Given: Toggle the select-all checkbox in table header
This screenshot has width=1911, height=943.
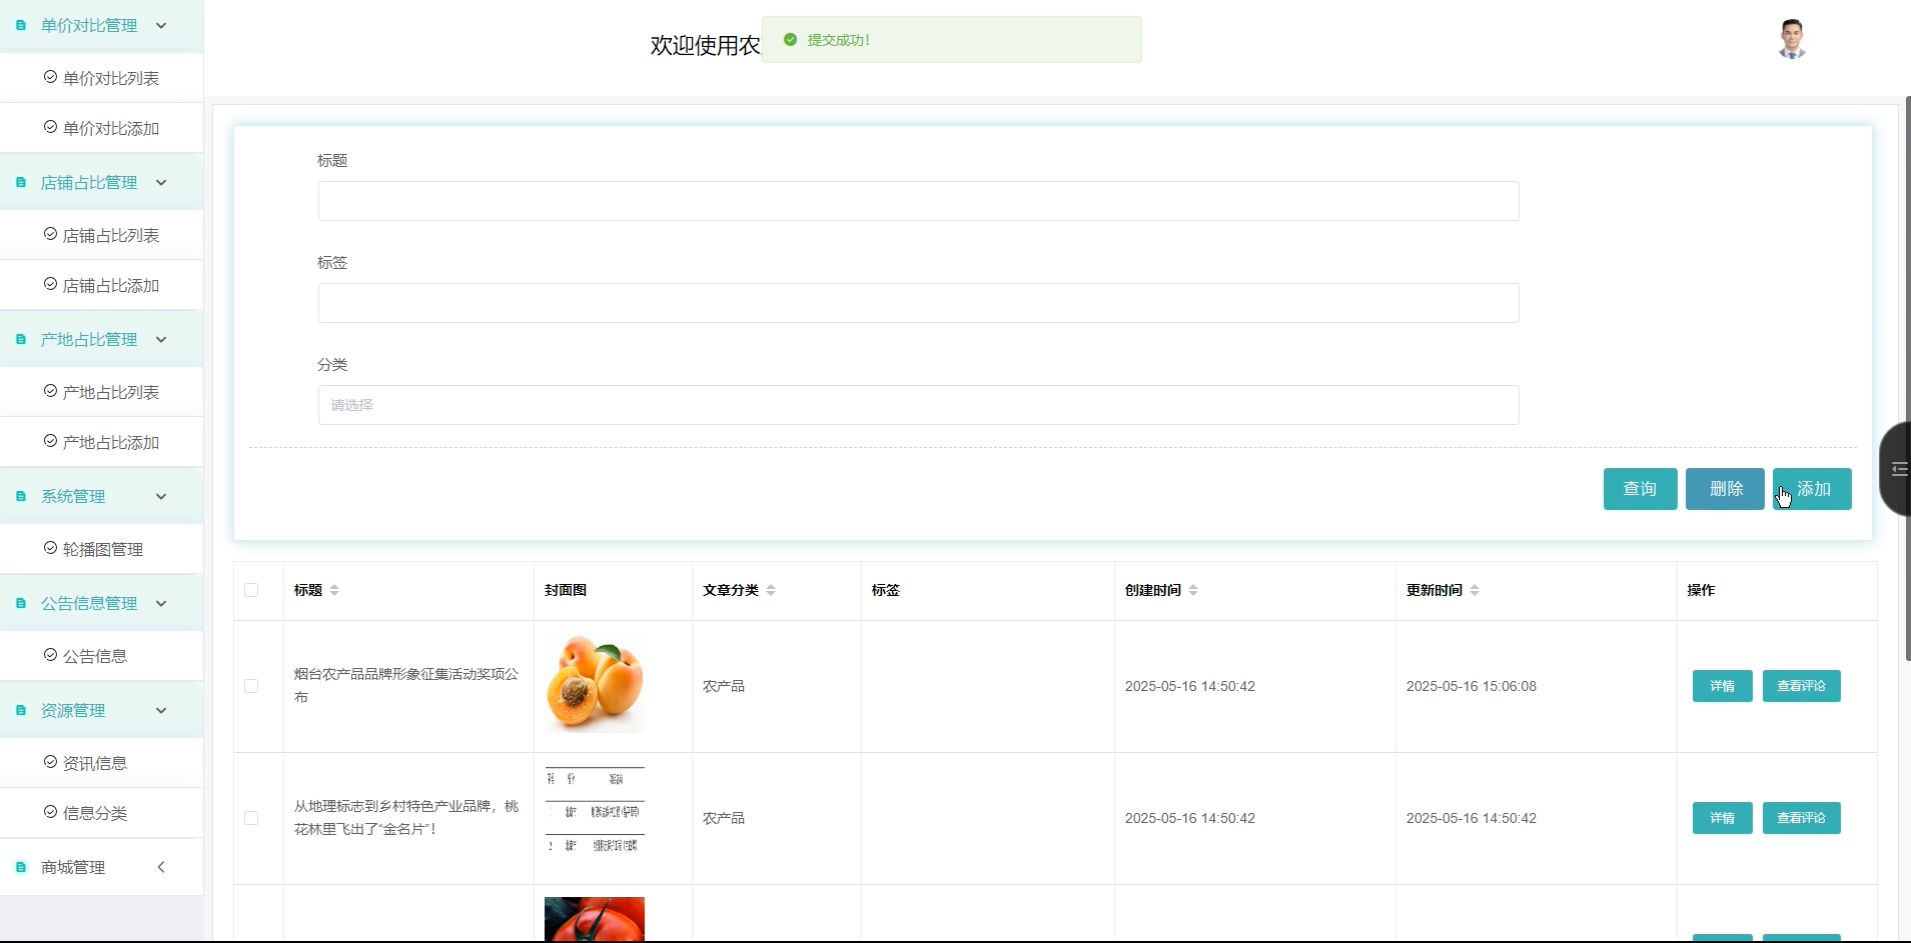Looking at the screenshot, I should 251,590.
